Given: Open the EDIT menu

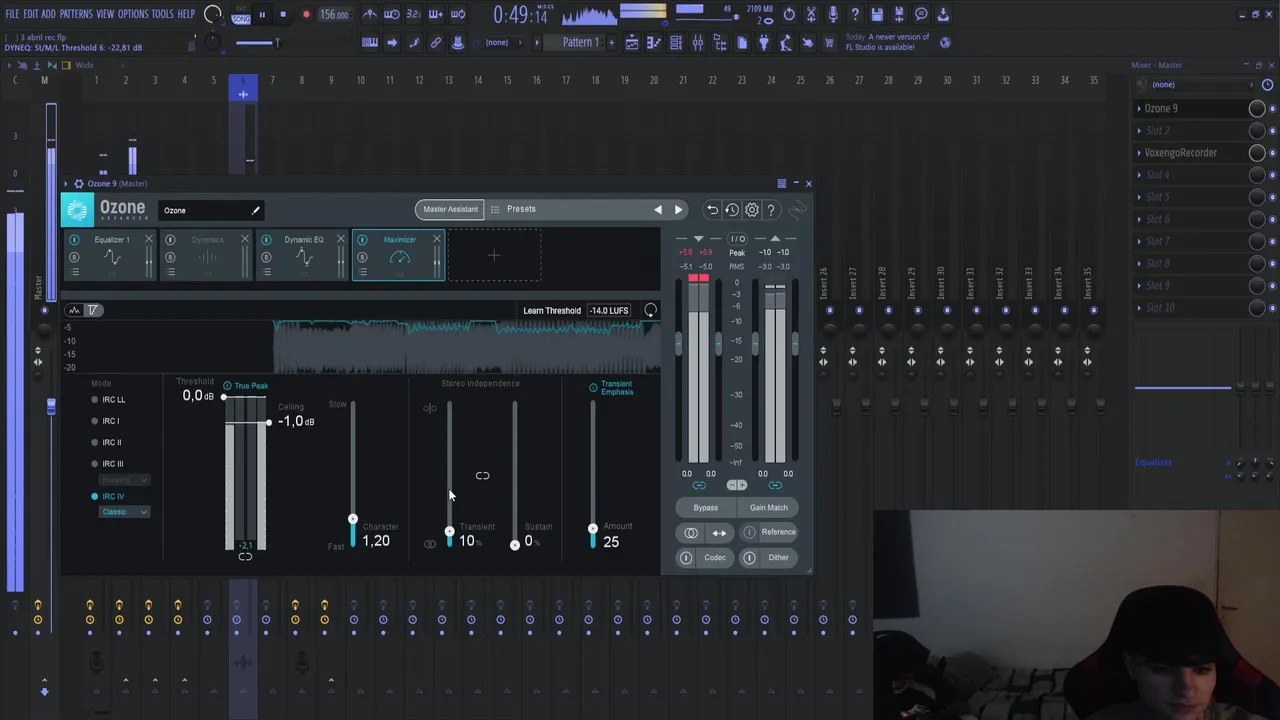Looking at the screenshot, I should tap(30, 14).
